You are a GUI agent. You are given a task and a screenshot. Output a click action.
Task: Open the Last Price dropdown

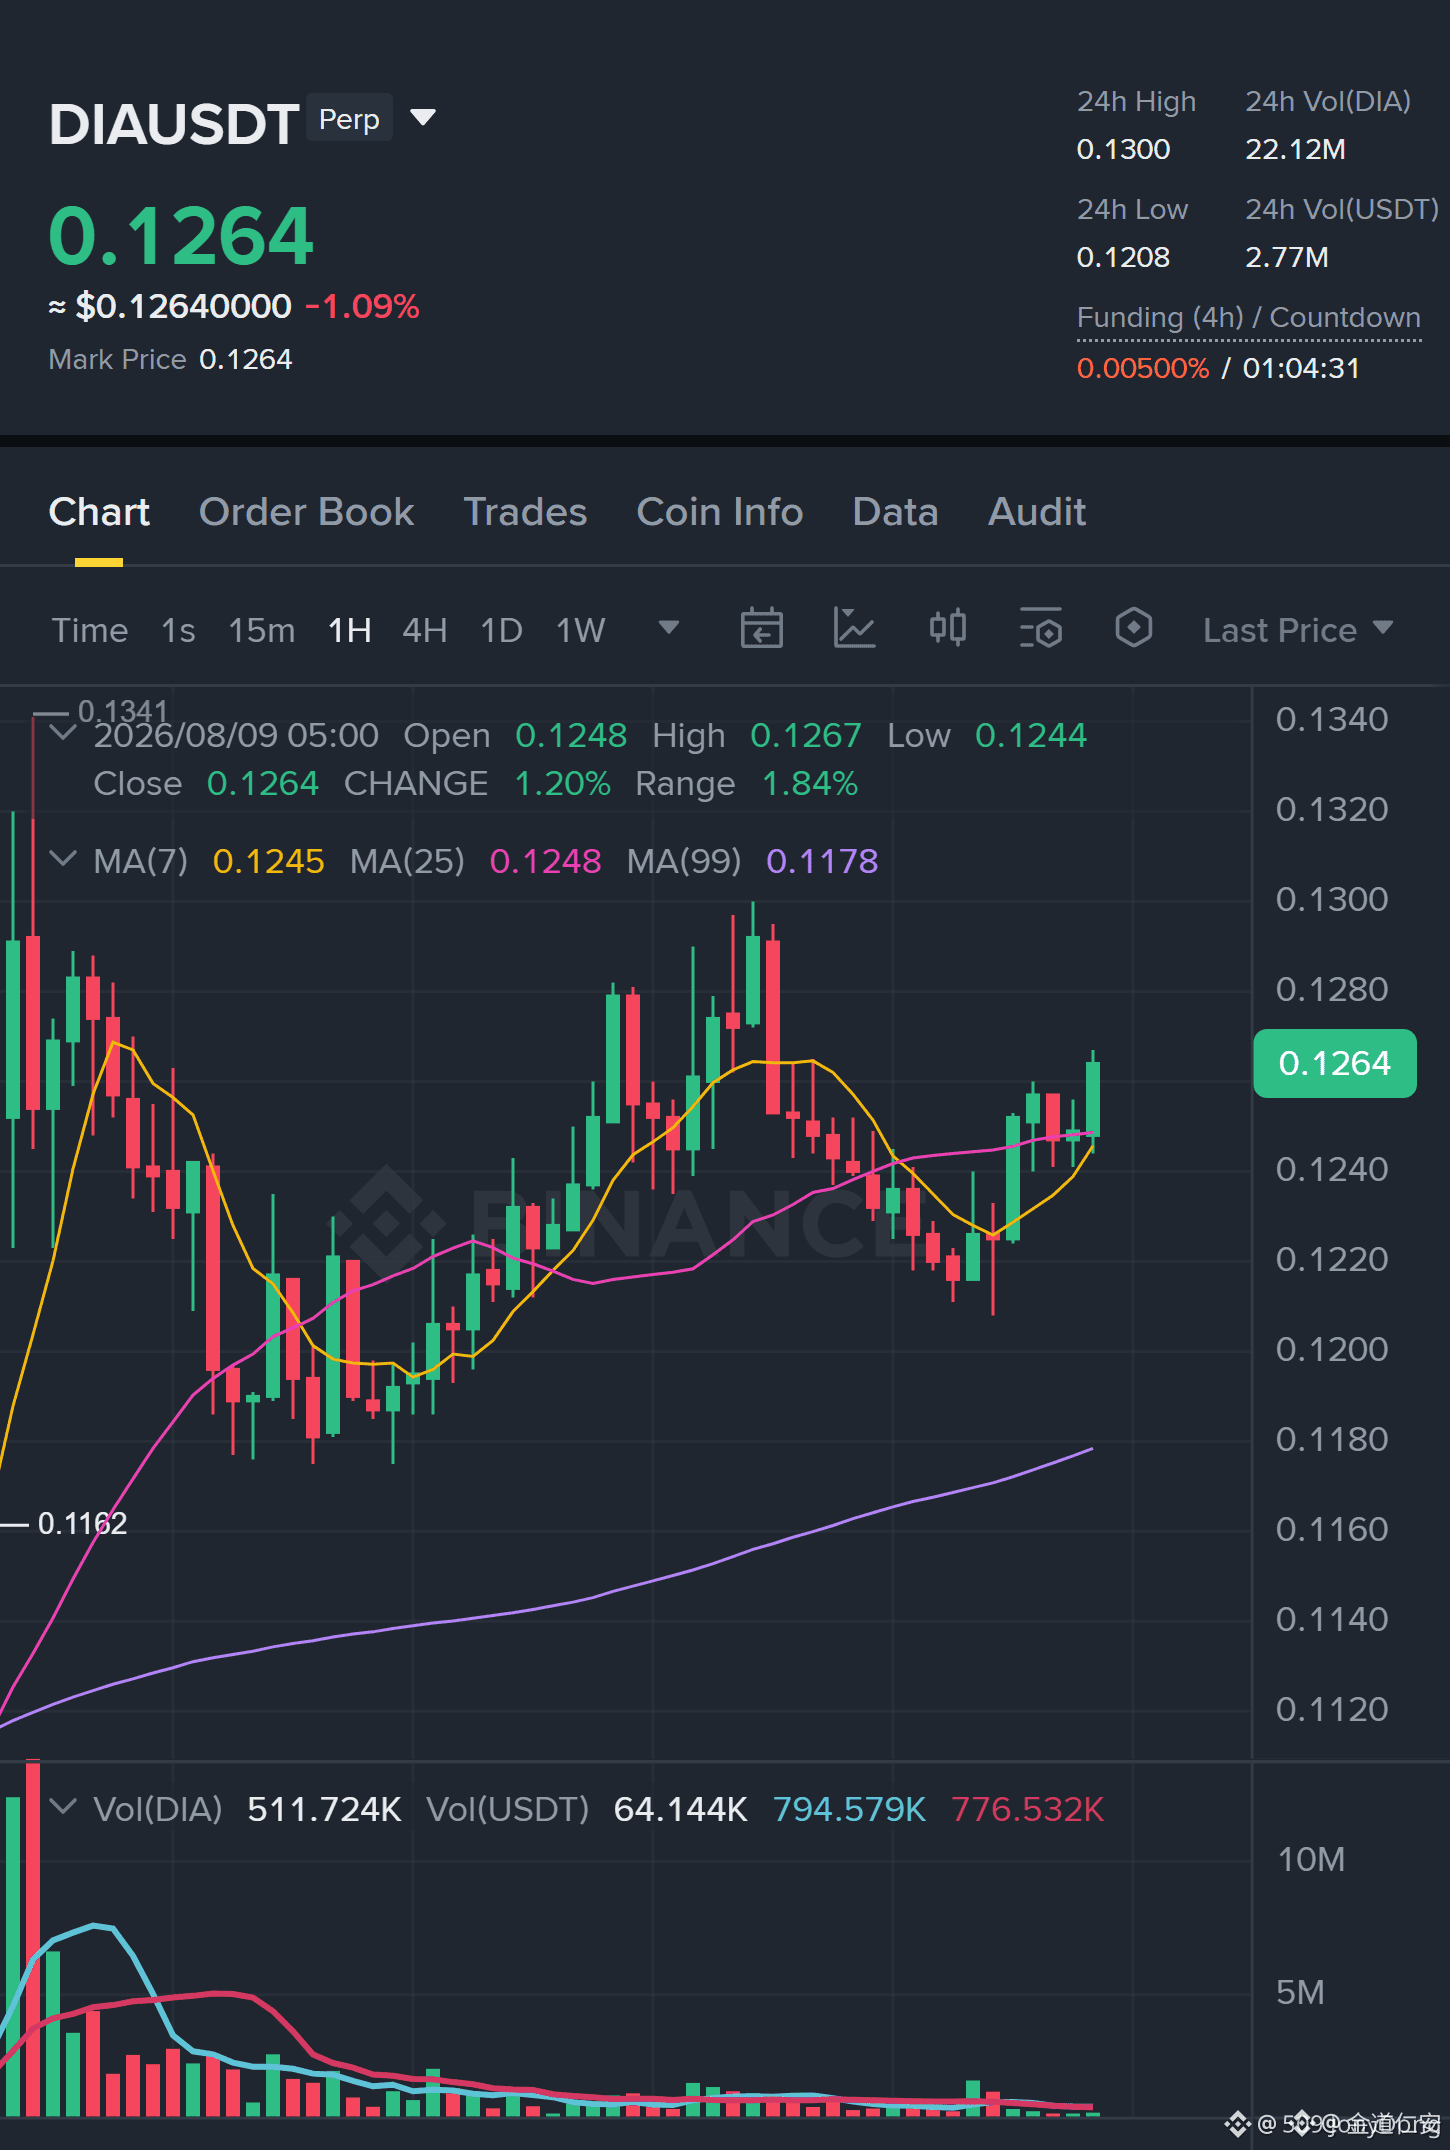[1298, 630]
